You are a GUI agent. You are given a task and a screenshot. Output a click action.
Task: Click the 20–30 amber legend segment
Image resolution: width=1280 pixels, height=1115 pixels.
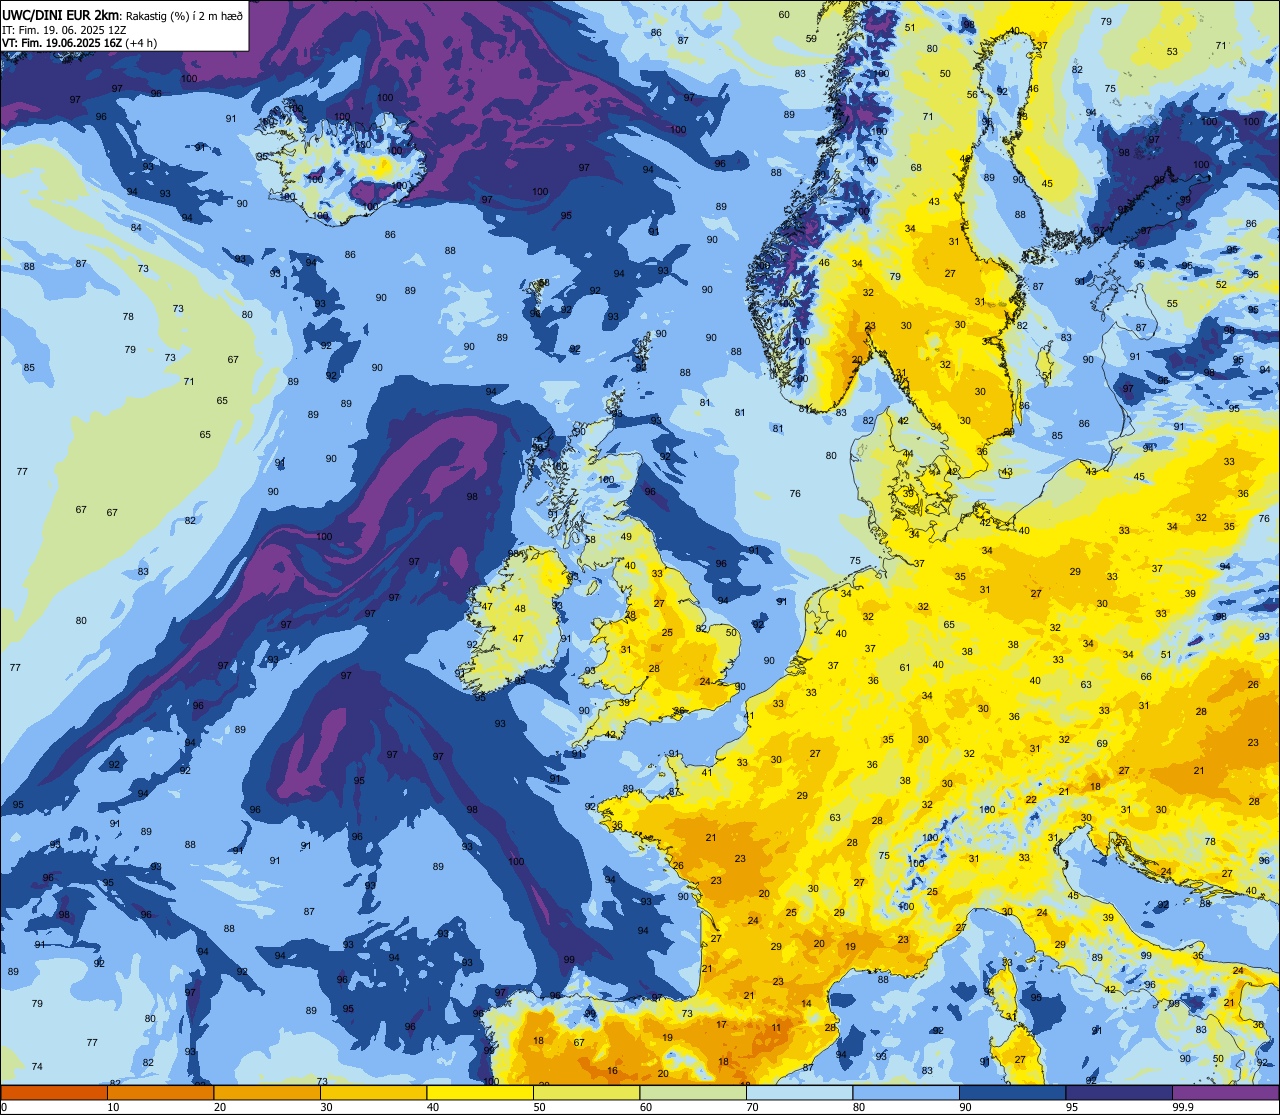(x=267, y=1093)
